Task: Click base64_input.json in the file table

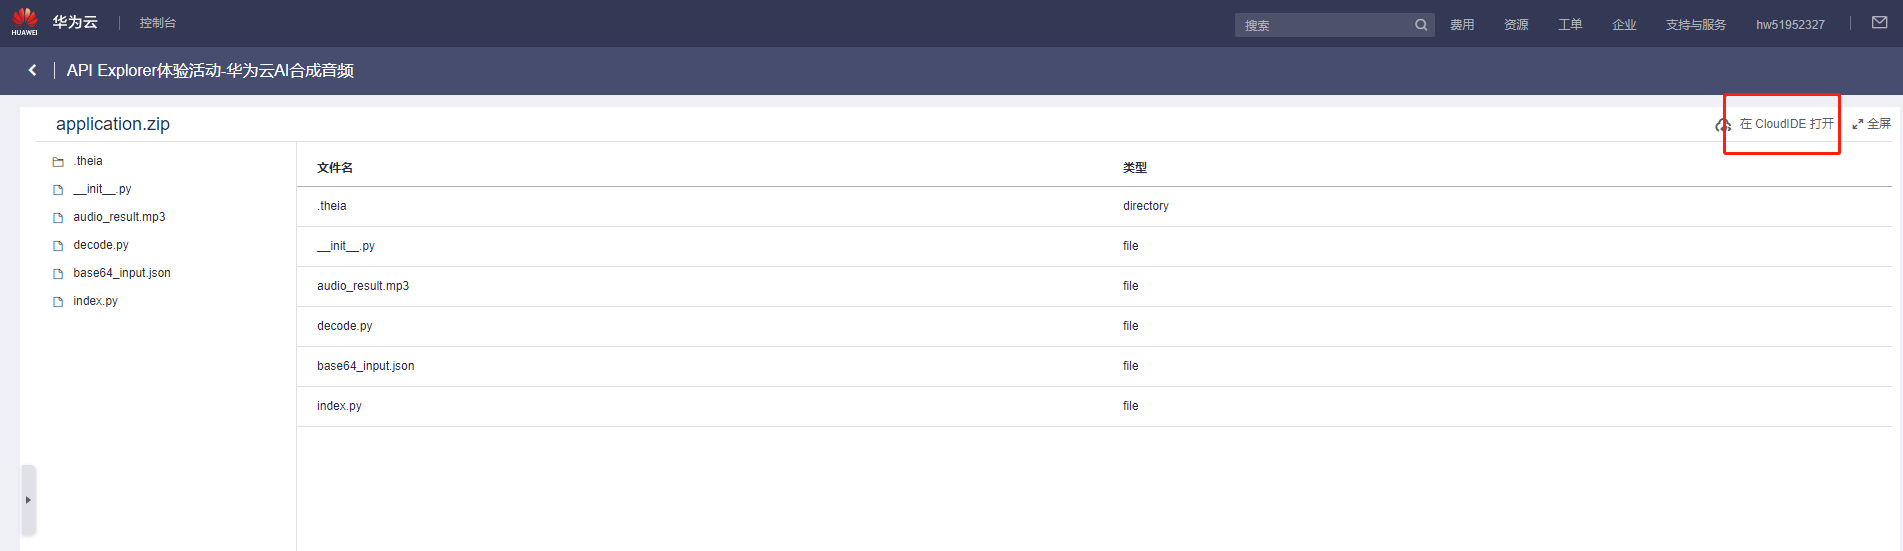Action: pos(366,366)
